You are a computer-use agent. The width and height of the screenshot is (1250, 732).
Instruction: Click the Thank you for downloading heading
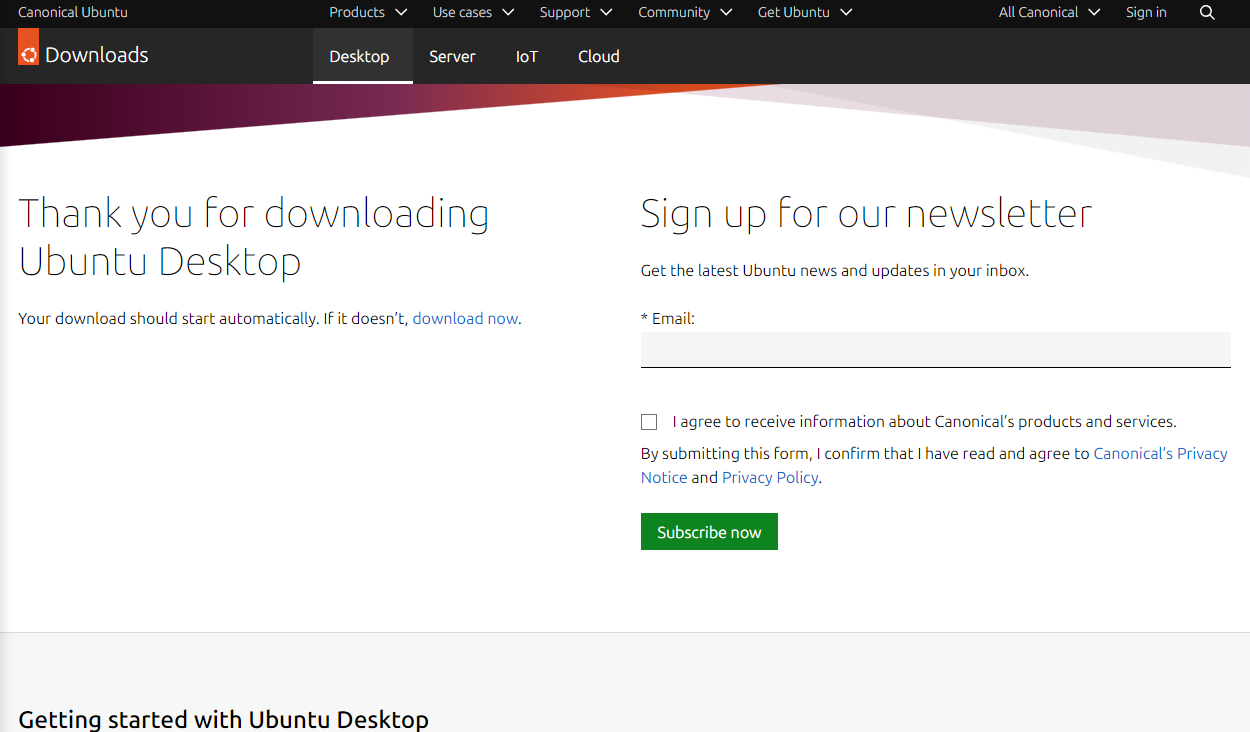(254, 238)
